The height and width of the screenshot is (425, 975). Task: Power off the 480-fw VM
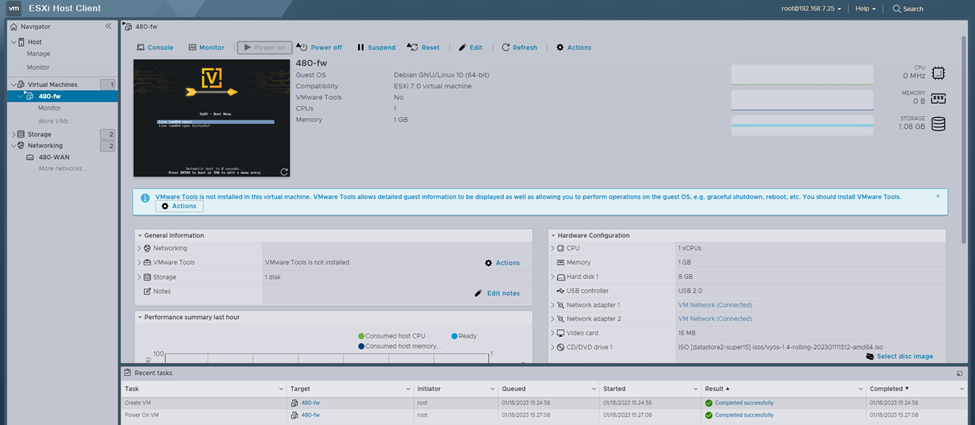pyautogui.click(x=319, y=47)
